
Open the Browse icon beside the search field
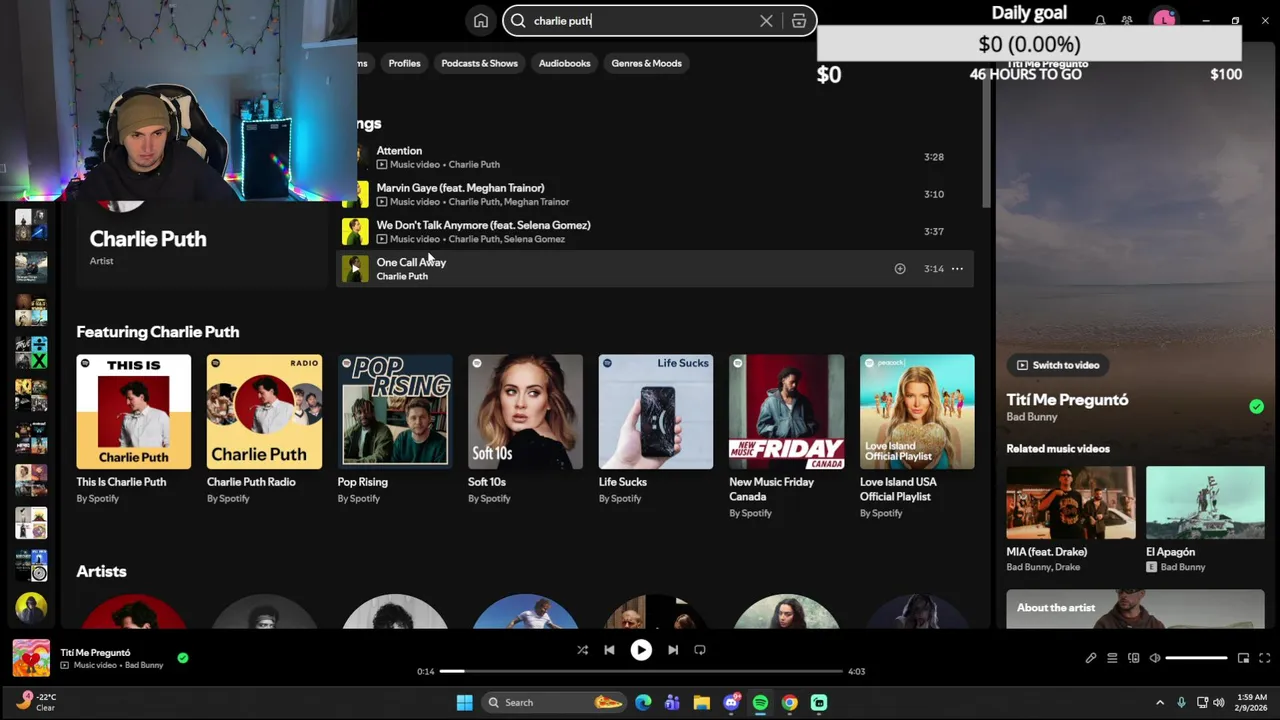coord(799,21)
